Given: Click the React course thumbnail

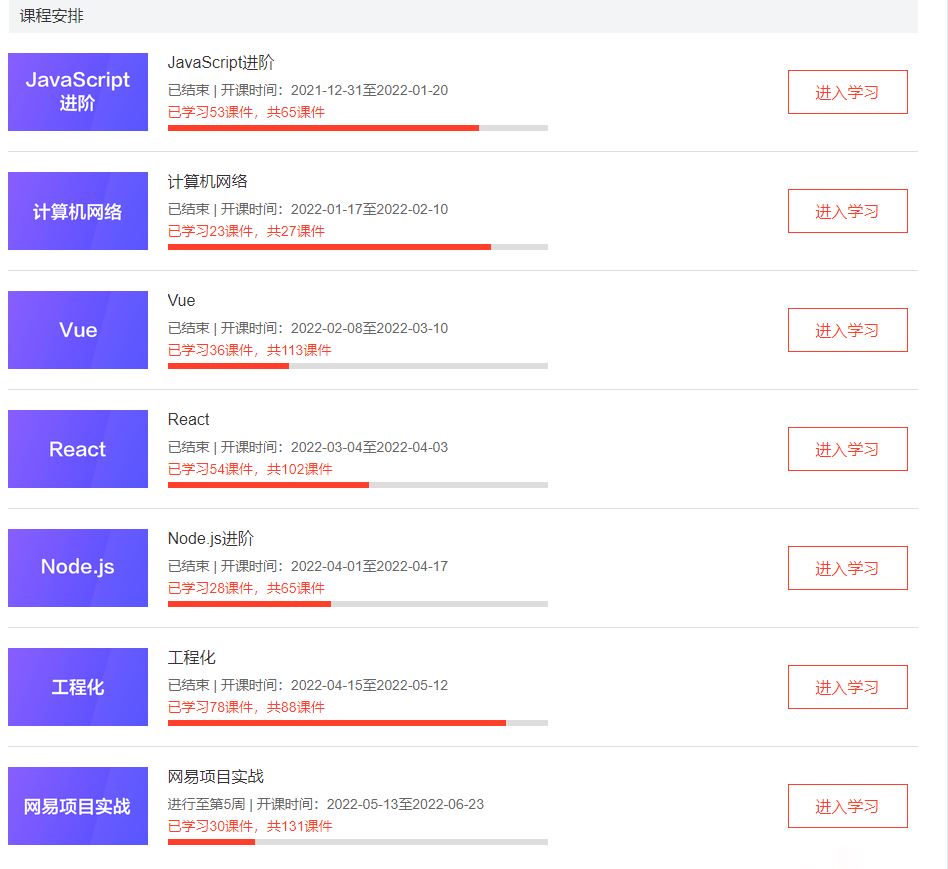Looking at the screenshot, I should (x=78, y=449).
